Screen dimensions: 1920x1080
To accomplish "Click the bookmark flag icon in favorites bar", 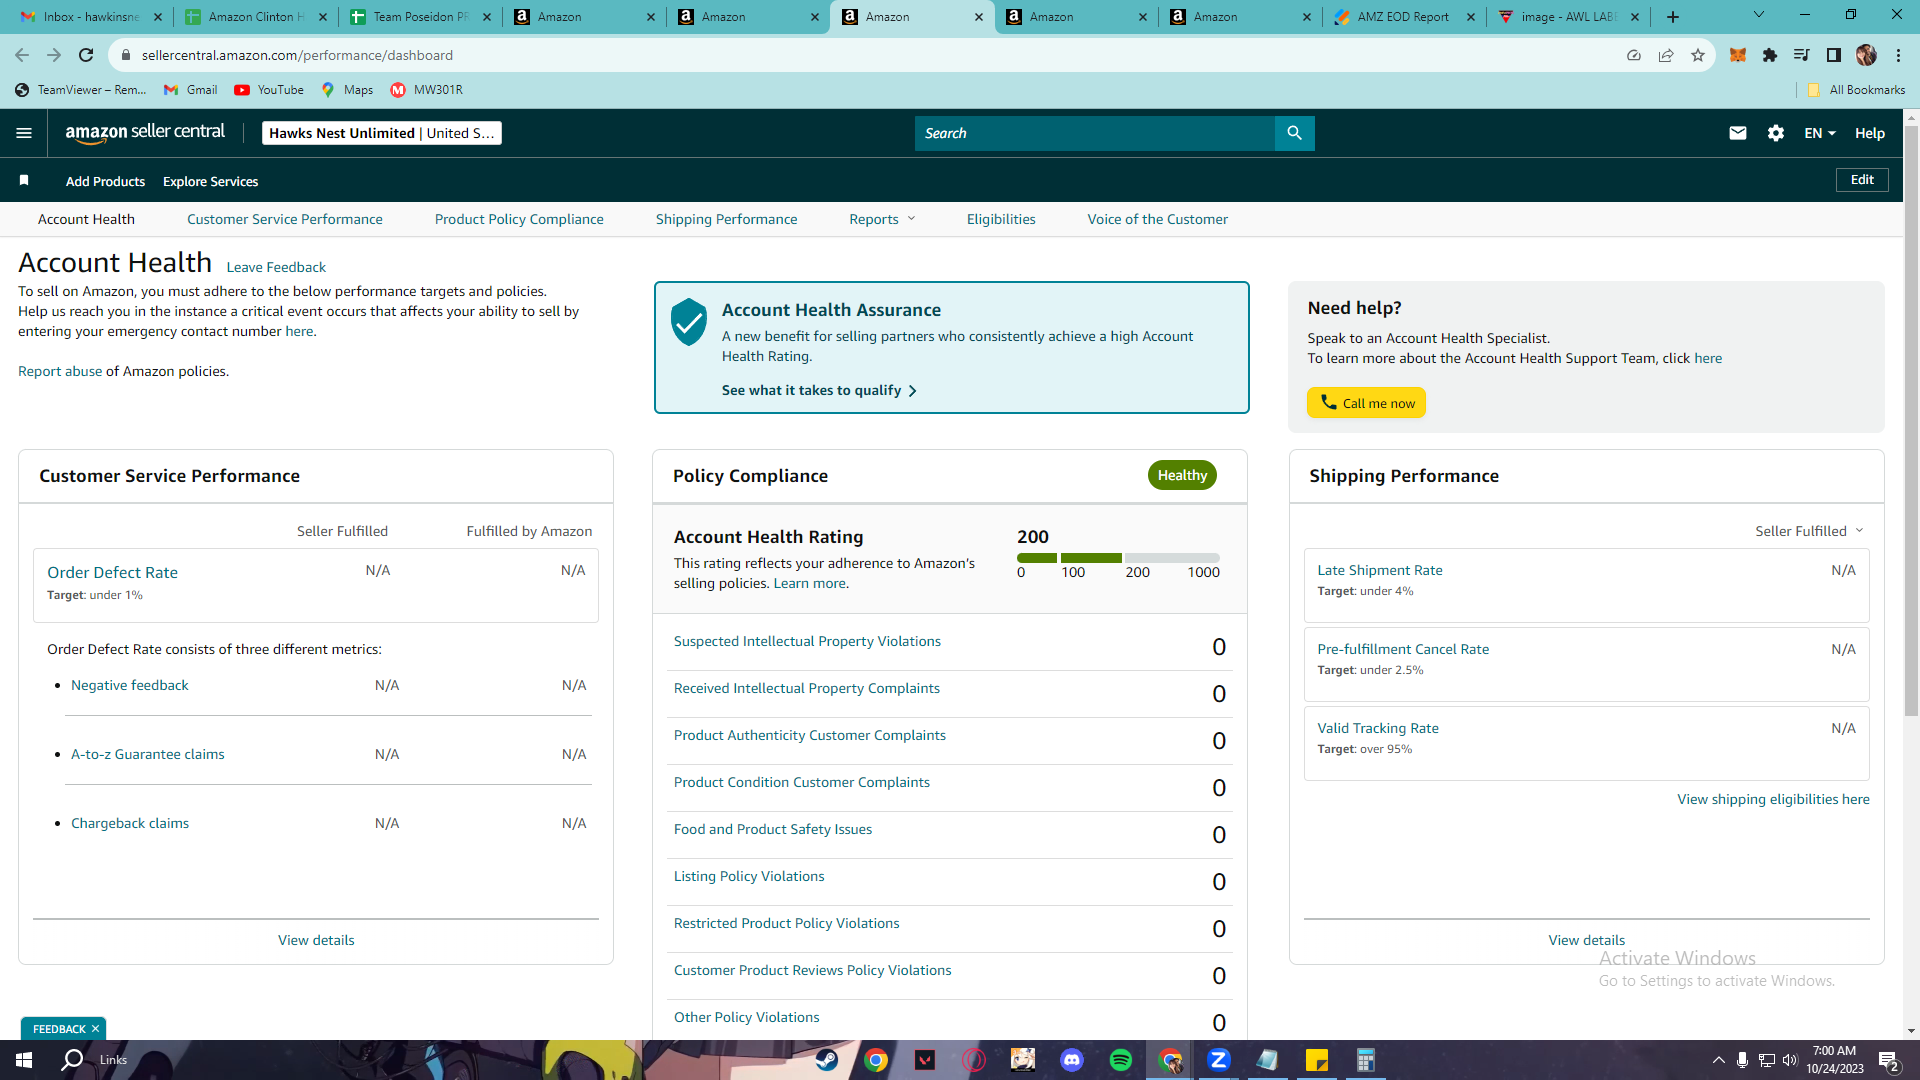I will click(24, 180).
